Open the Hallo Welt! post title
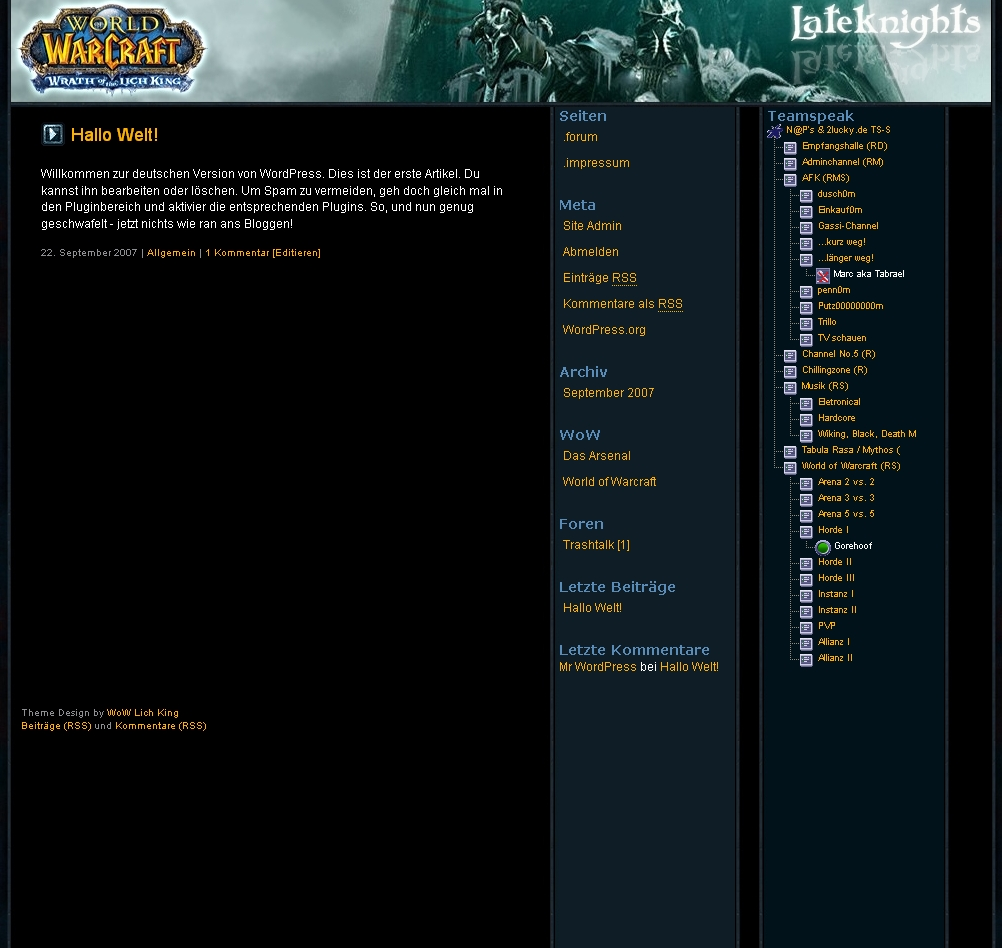The height and width of the screenshot is (948, 1002). coord(114,135)
